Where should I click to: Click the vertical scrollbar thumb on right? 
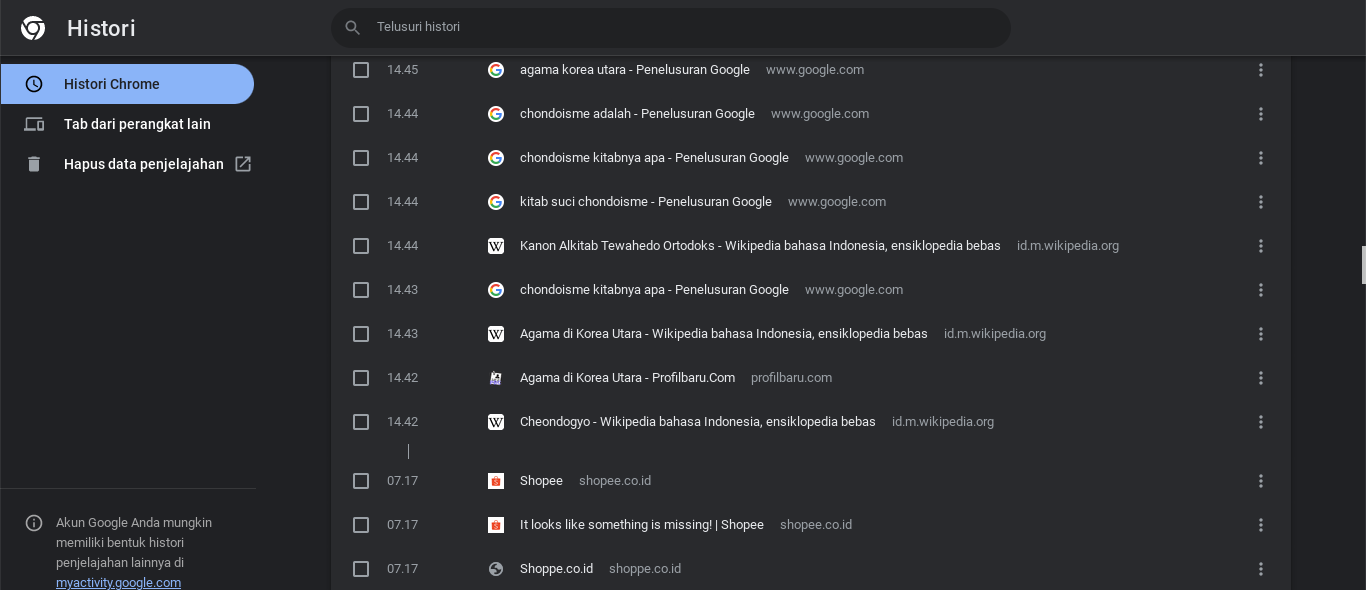pos(1363,264)
